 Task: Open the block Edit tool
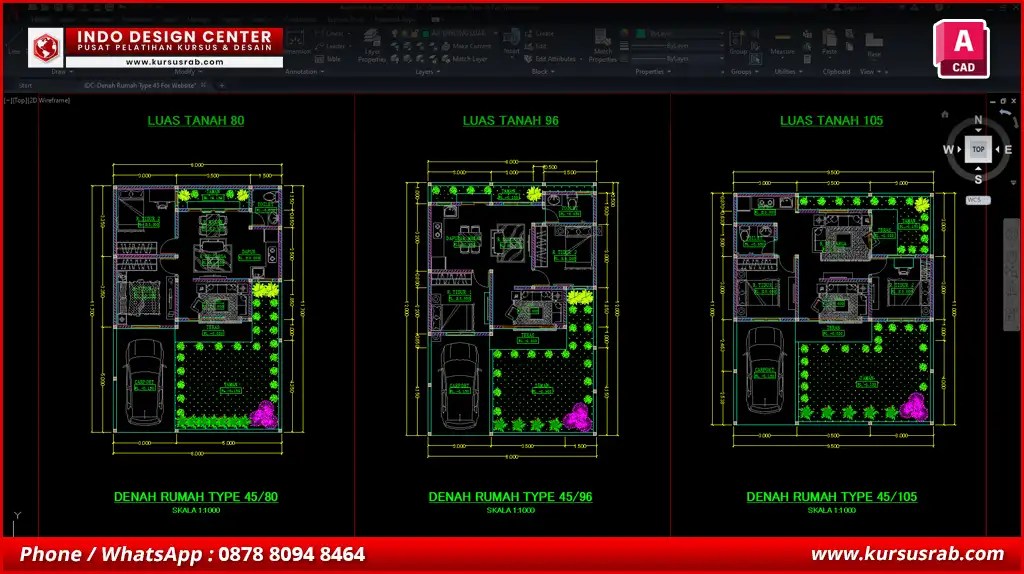coord(536,46)
